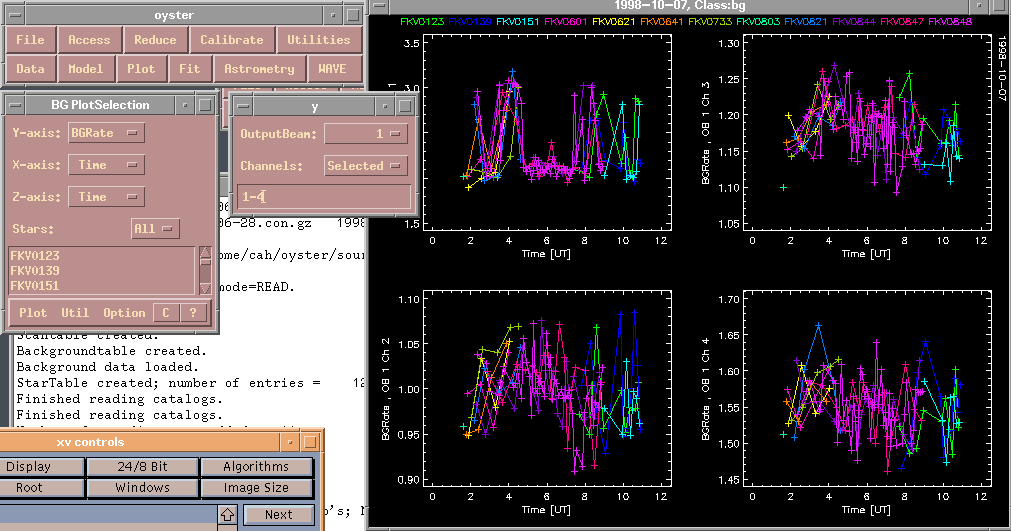The height and width of the screenshot is (531, 1011).
Task: Click the "C" button in BG PlotSelection
Action: (x=166, y=313)
